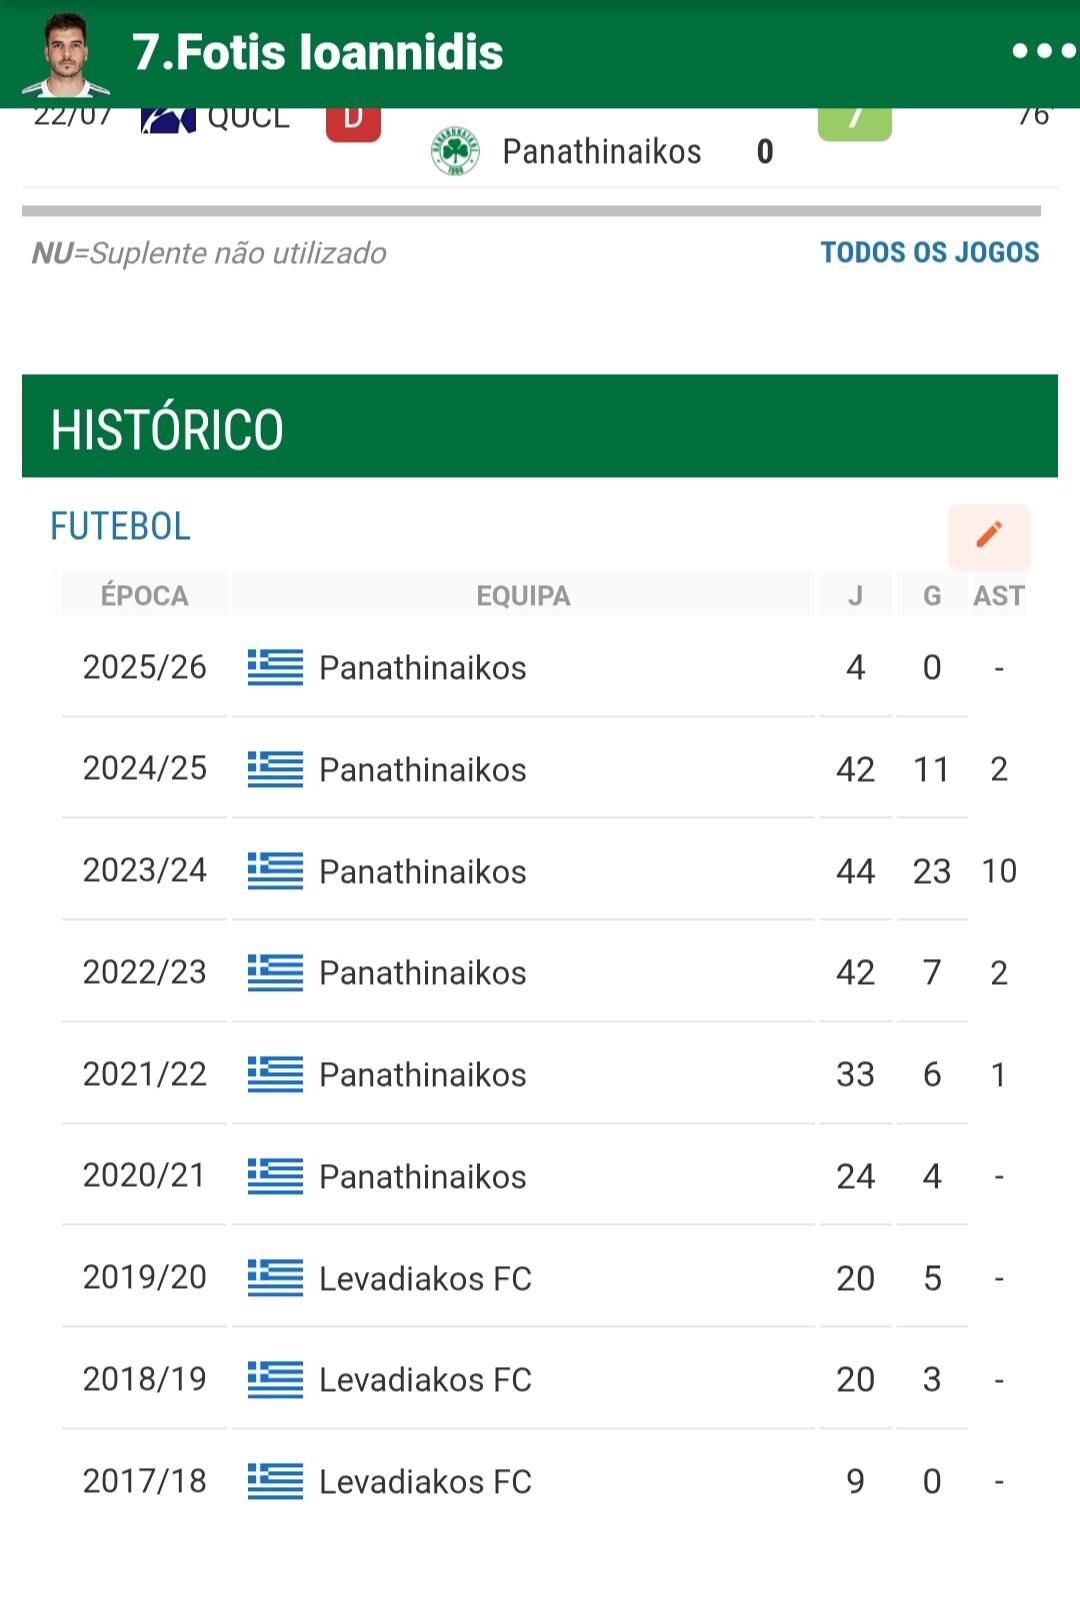Tap the Panathinaikos club crest icon
1080x1598 pixels.
(455, 152)
